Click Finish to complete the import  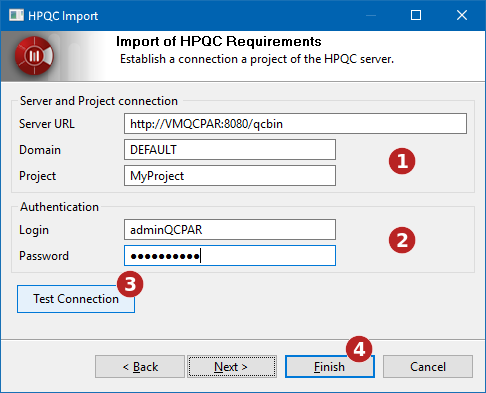(330, 367)
